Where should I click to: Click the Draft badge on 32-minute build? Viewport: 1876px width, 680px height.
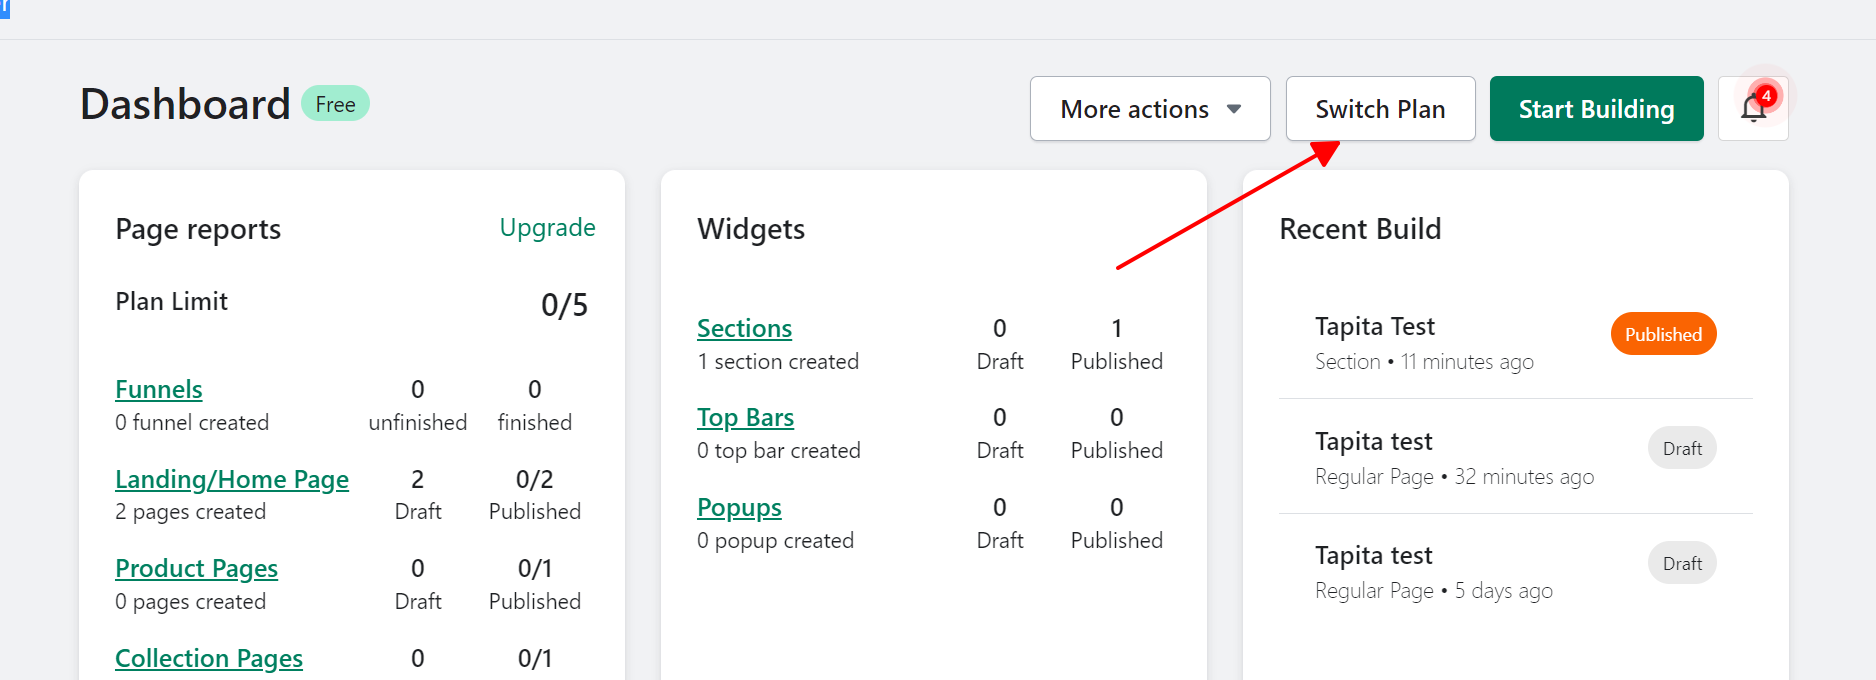tap(1681, 449)
